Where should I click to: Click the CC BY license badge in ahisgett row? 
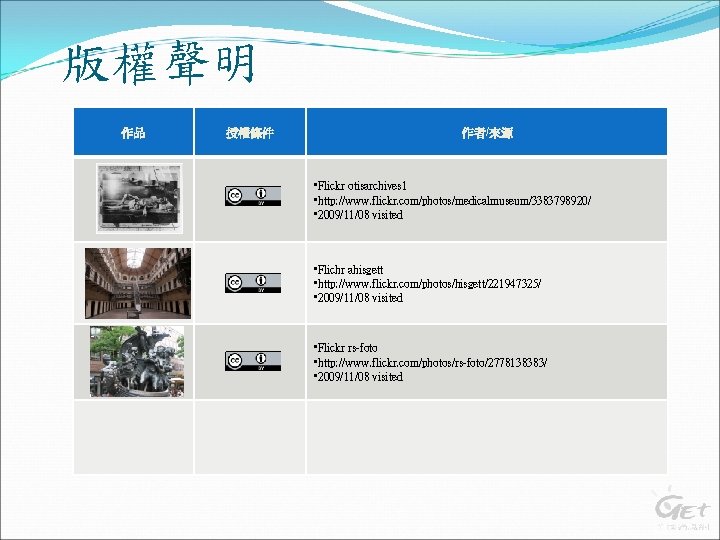tap(253, 283)
